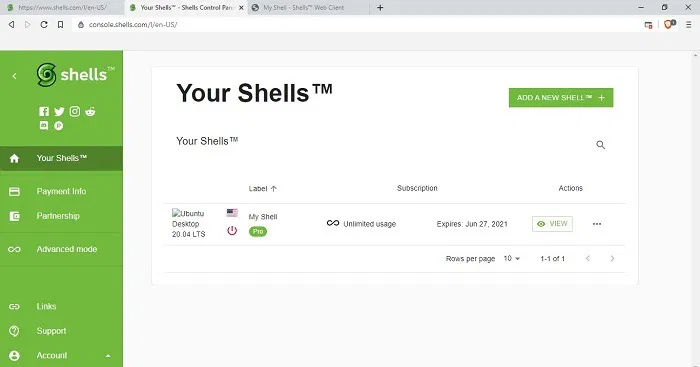The width and height of the screenshot is (700, 367).
Task: Click Add a New Shell button
Action: click(x=561, y=97)
